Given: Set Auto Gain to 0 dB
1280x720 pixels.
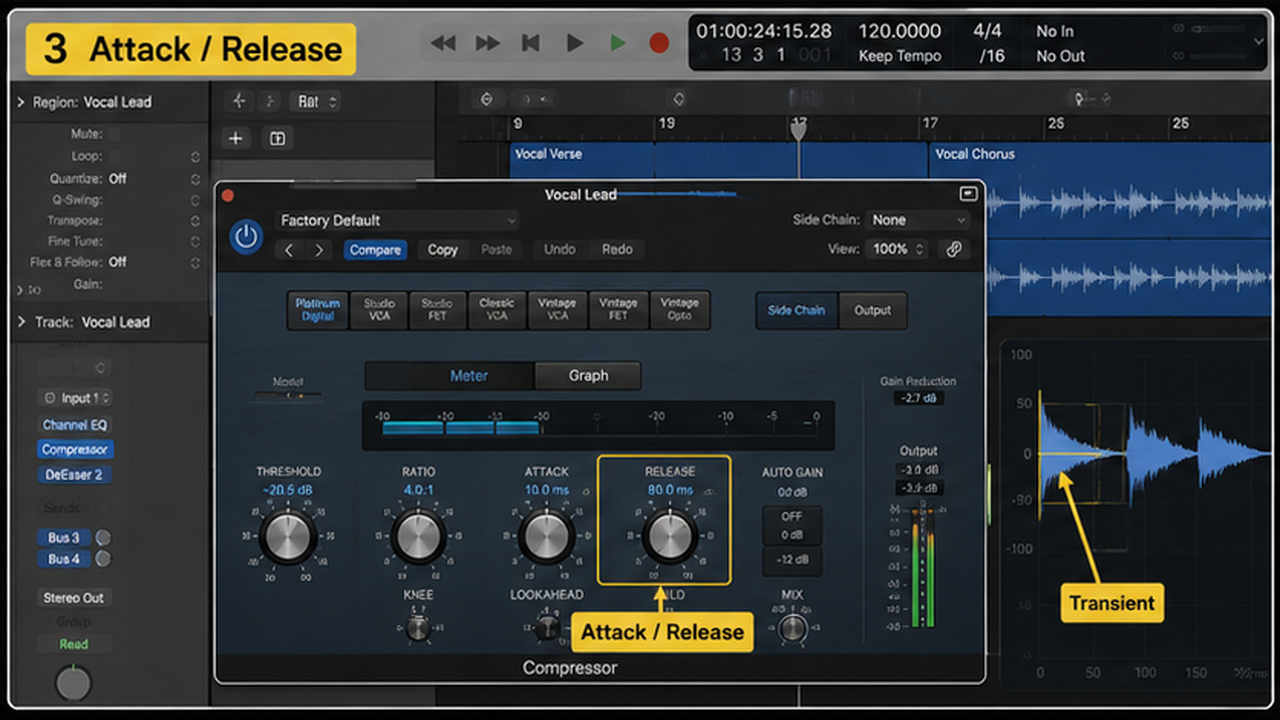Looking at the screenshot, I should 792,536.
